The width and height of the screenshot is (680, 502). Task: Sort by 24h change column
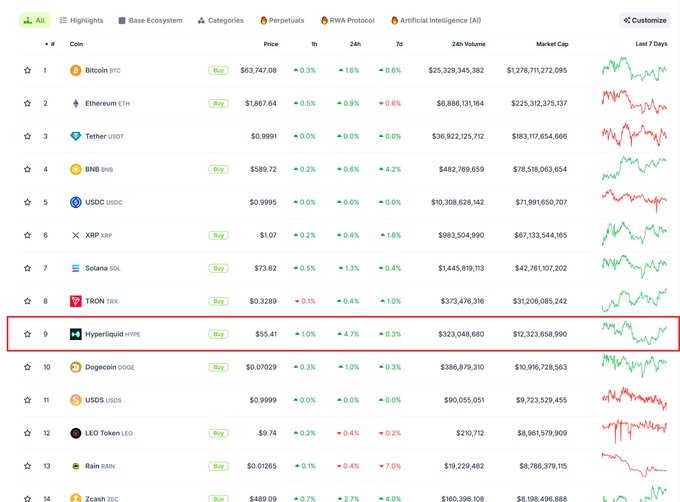coord(355,44)
